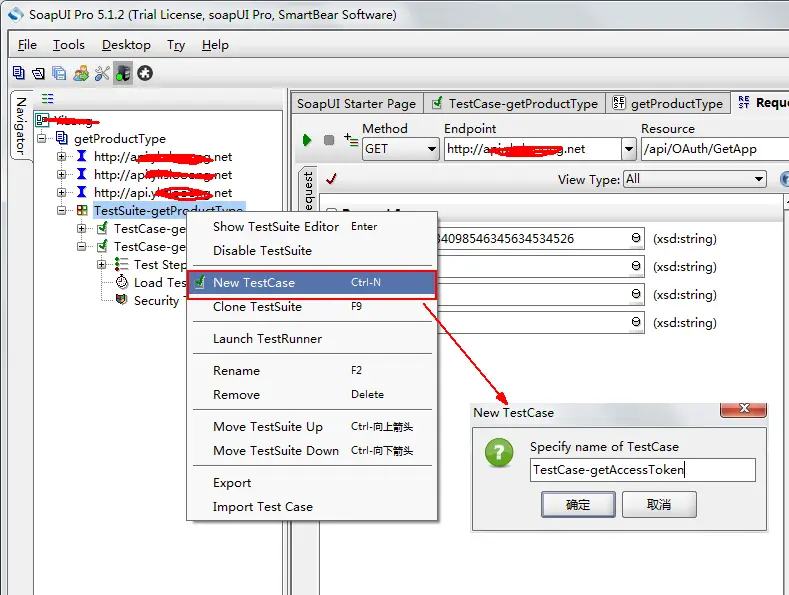Click the grey stop request button
The width and height of the screenshot is (789, 595).
[x=329, y=140]
